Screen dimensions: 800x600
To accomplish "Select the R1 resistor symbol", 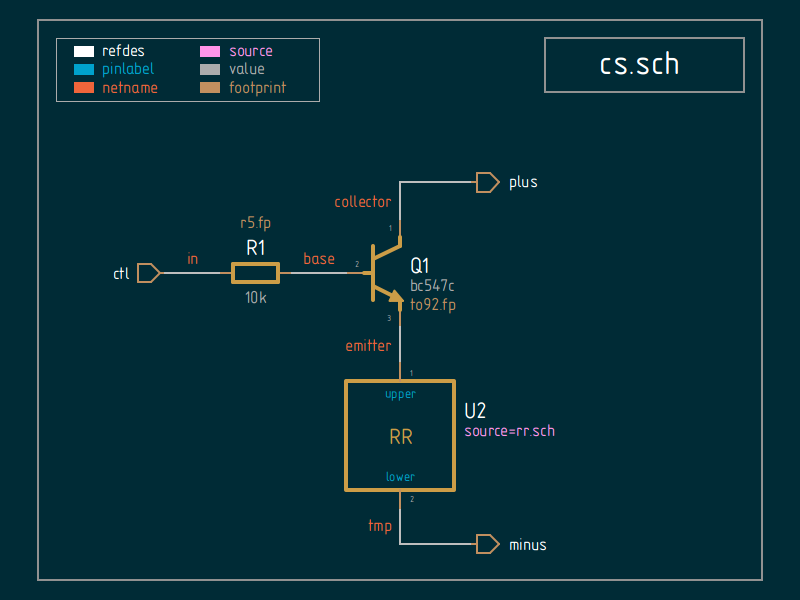I will (256, 272).
